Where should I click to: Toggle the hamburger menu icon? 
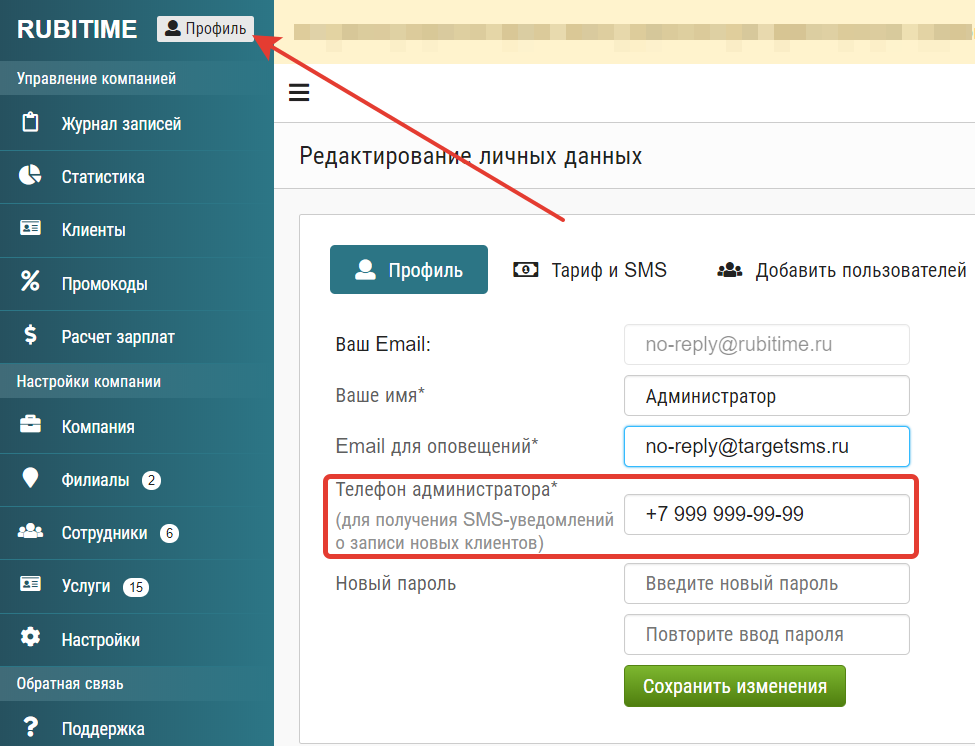(299, 93)
